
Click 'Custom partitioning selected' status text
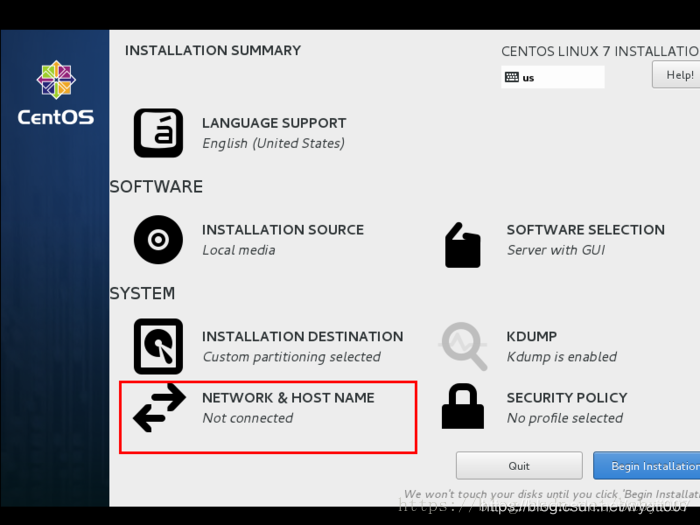(x=292, y=357)
